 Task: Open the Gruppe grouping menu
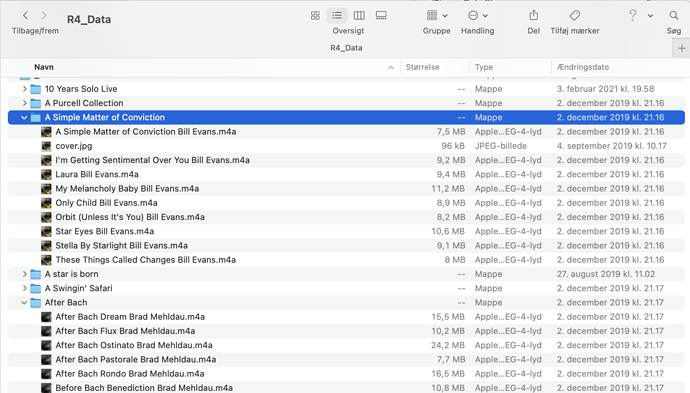437,15
